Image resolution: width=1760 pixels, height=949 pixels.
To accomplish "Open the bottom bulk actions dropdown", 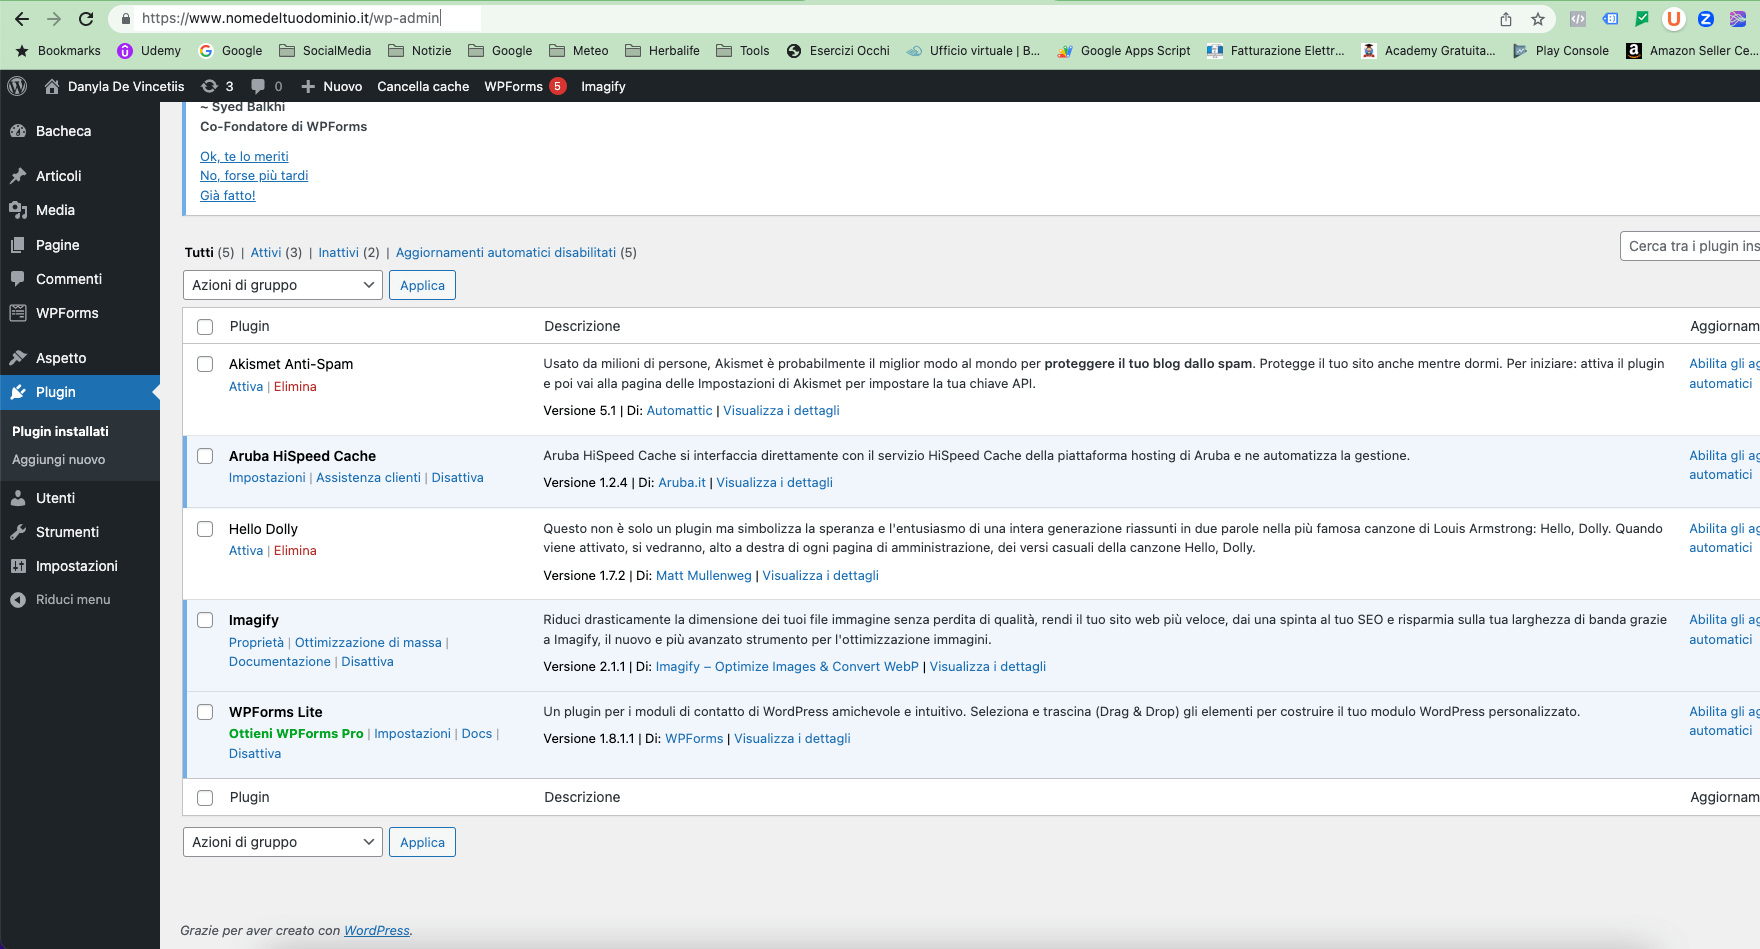I will 282,841.
